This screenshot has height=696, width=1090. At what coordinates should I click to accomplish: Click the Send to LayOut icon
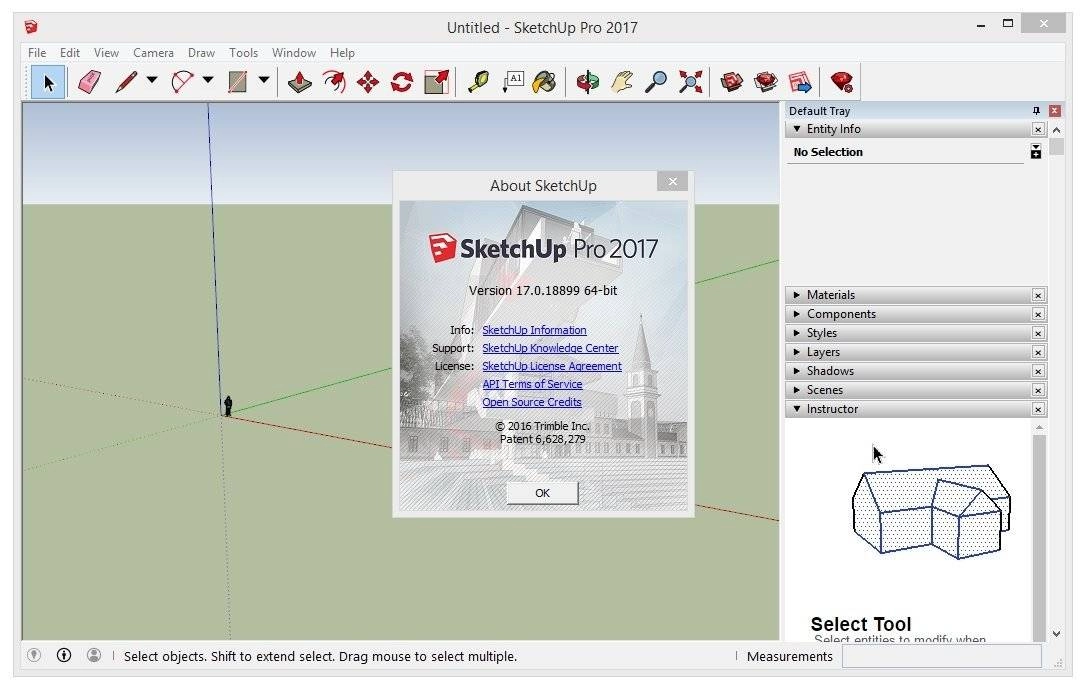[x=800, y=83]
